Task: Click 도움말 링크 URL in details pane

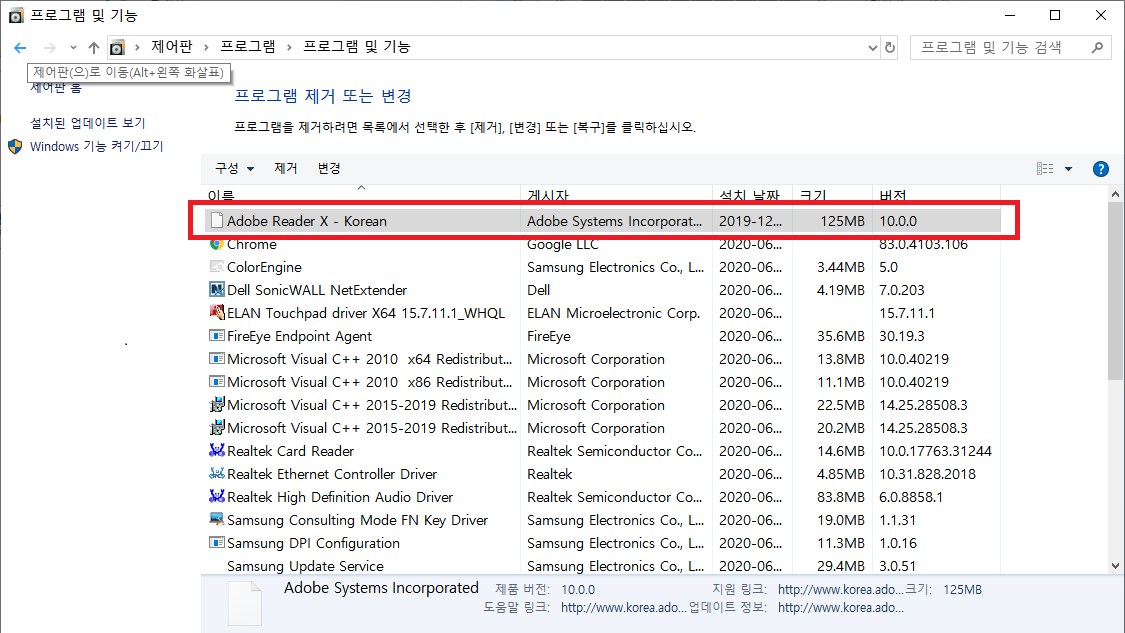Action: [623, 608]
